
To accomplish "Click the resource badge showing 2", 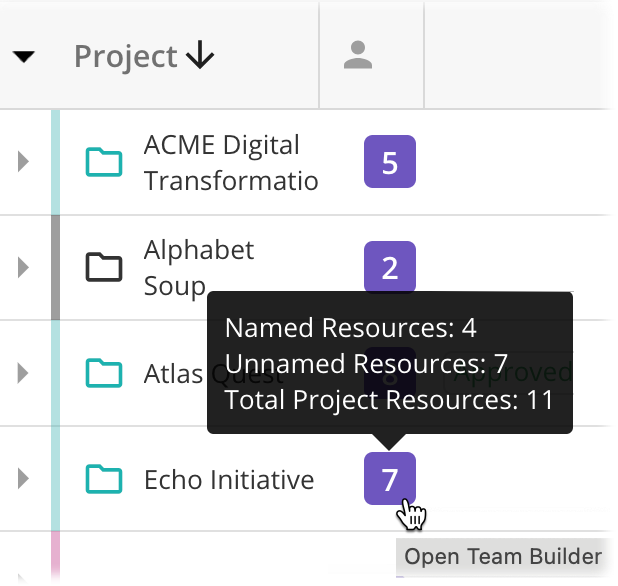I will pyautogui.click(x=389, y=266).
